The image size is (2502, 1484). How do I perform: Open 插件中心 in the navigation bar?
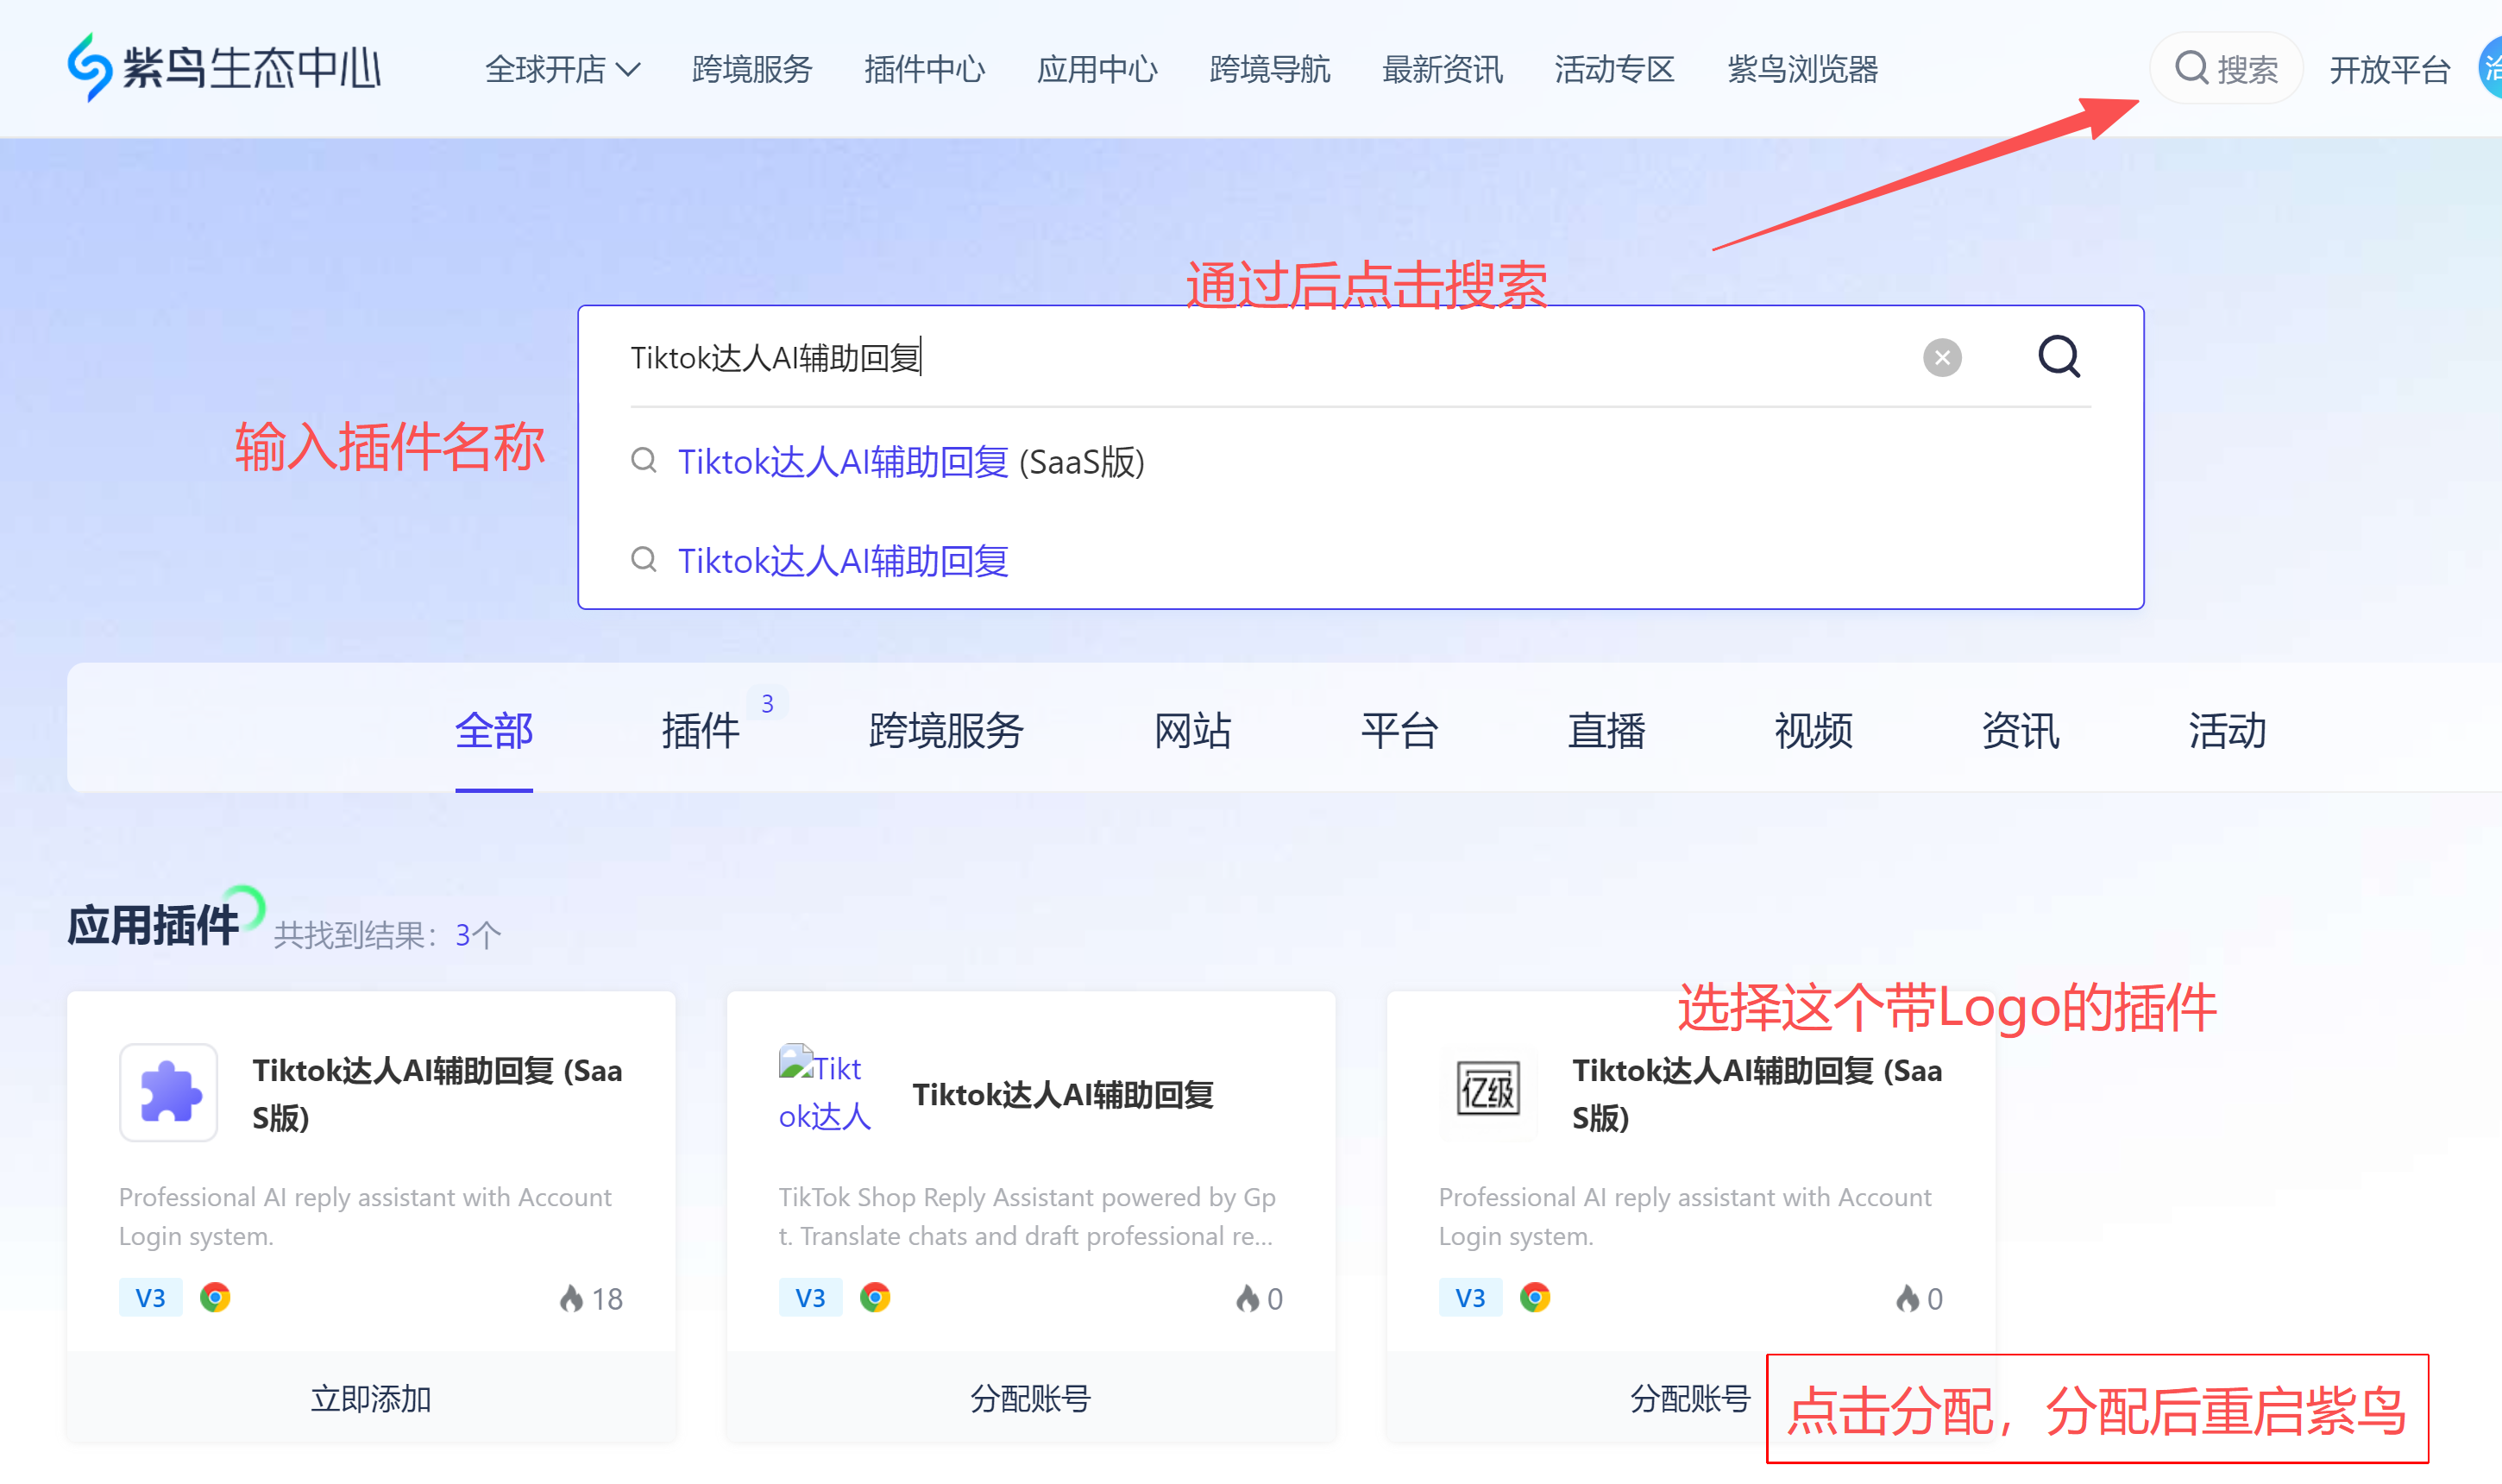(924, 69)
